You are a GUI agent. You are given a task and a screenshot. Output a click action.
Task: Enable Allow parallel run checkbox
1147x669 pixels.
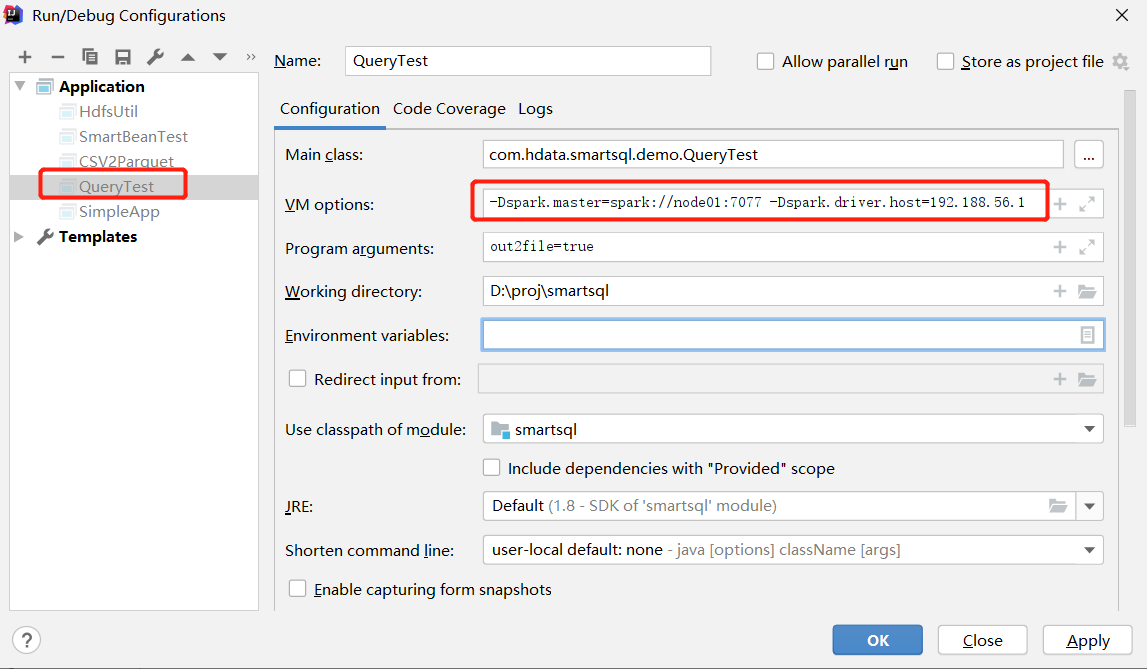tap(766, 62)
